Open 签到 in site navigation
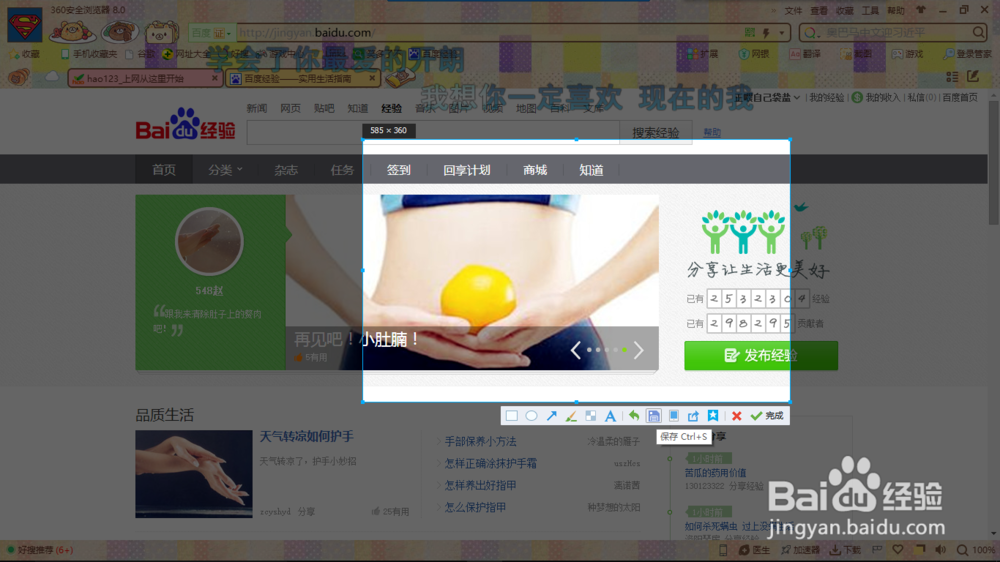The width and height of the screenshot is (1000, 562). pos(399,170)
